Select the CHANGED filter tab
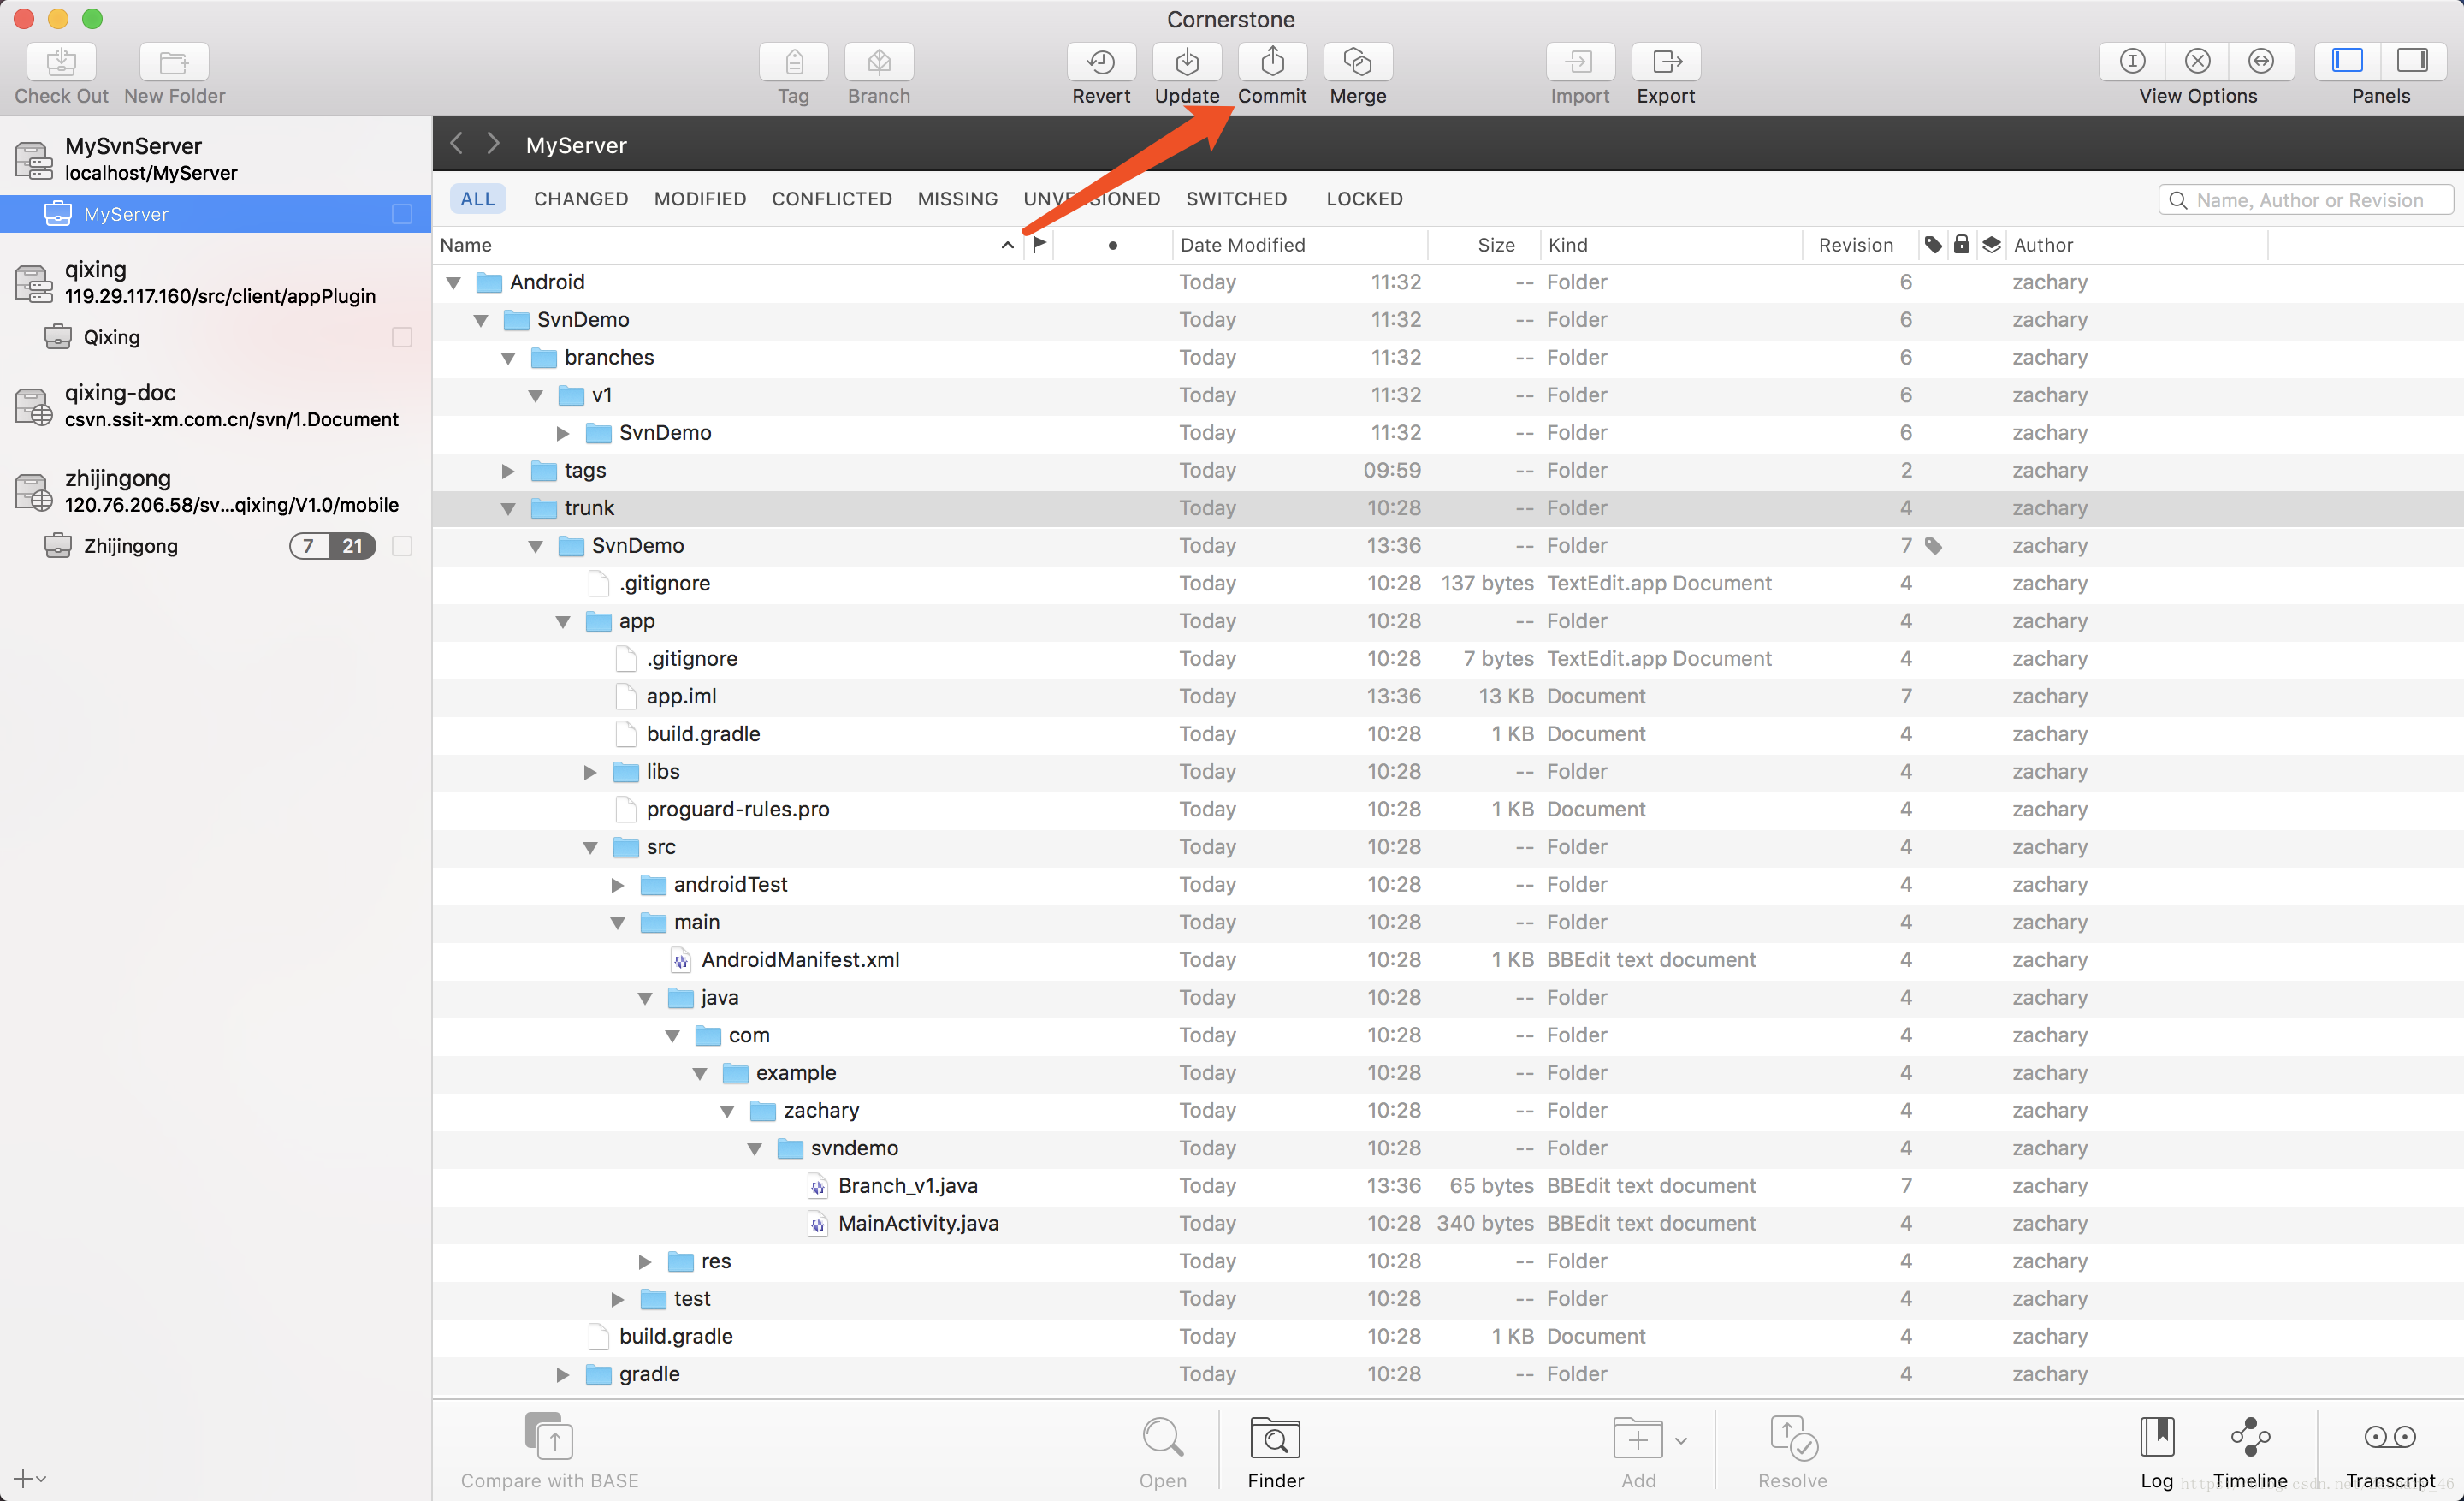Screen dimensions: 2464x1501 point(581,199)
